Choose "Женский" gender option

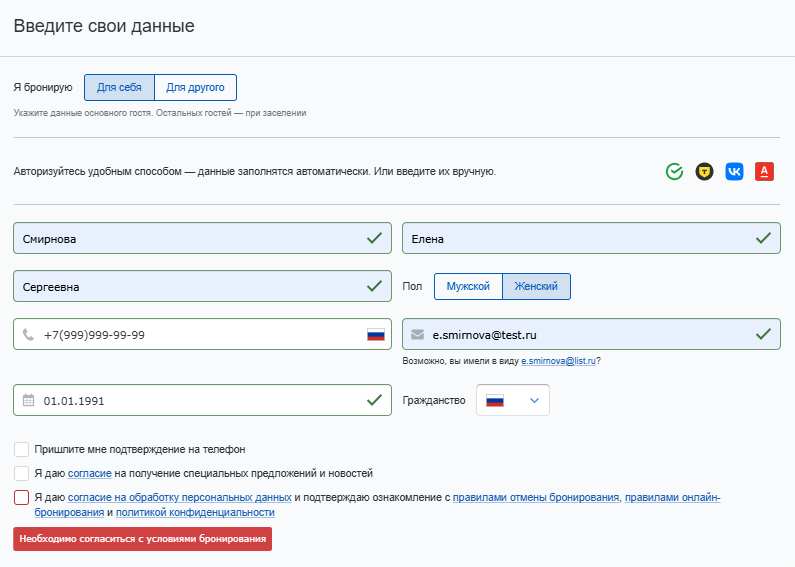[536, 287]
